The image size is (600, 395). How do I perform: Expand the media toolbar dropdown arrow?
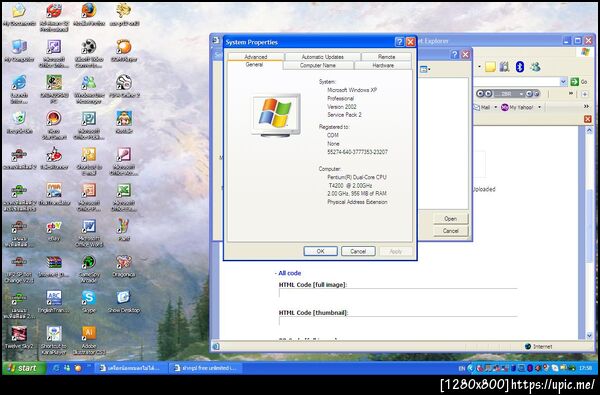coord(521,94)
